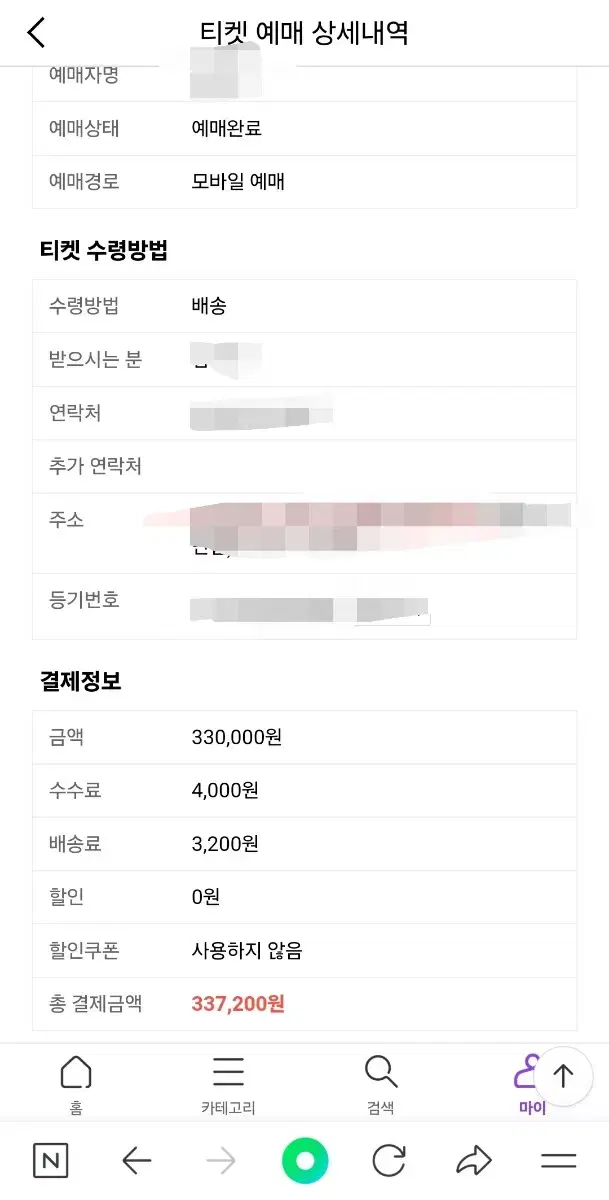
Task: Open the 카테고리 category menu
Action: click(228, 1083)
